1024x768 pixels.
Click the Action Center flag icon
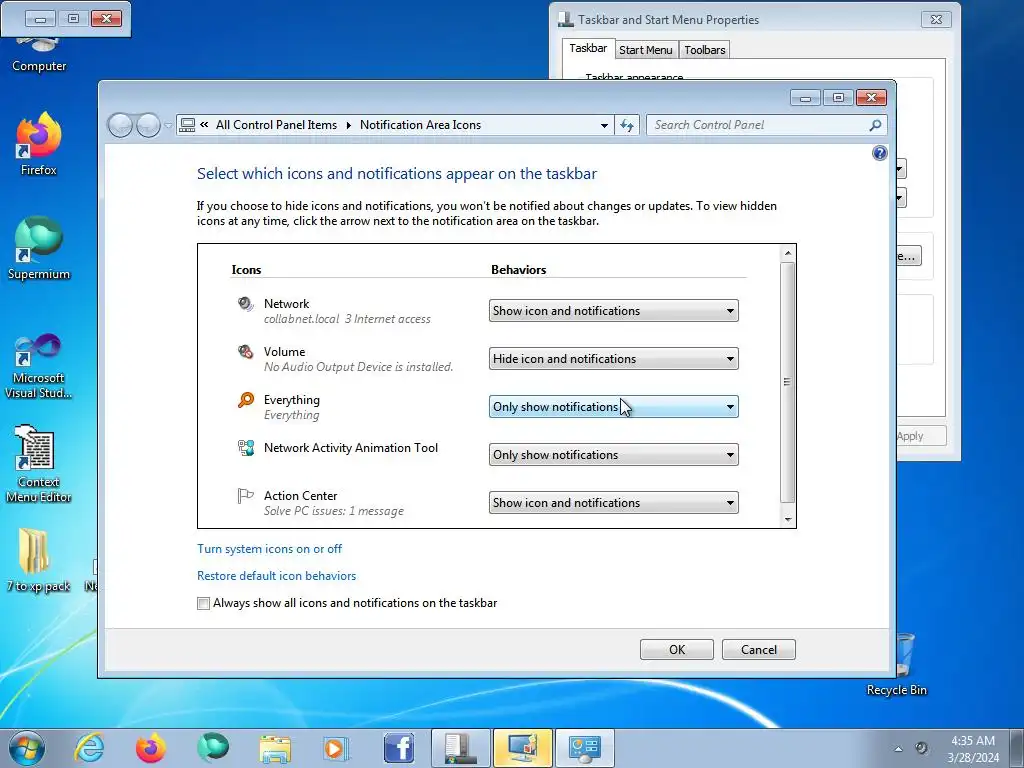246,496
